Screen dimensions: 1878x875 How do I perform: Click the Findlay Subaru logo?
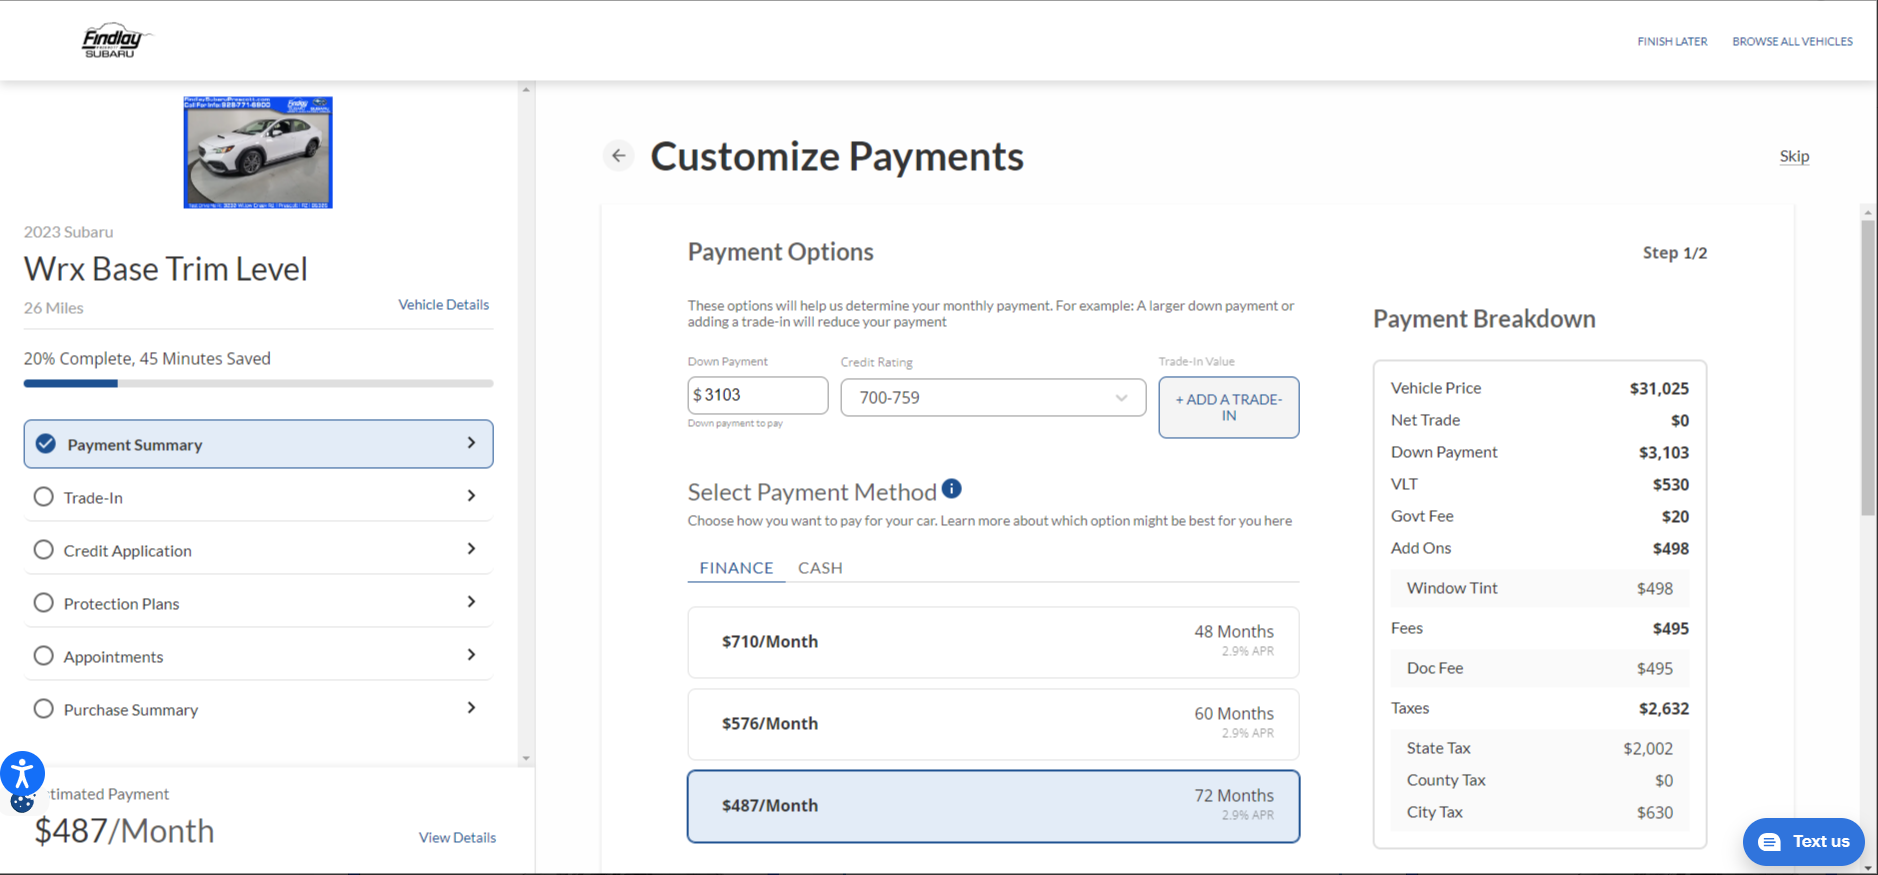113,41
